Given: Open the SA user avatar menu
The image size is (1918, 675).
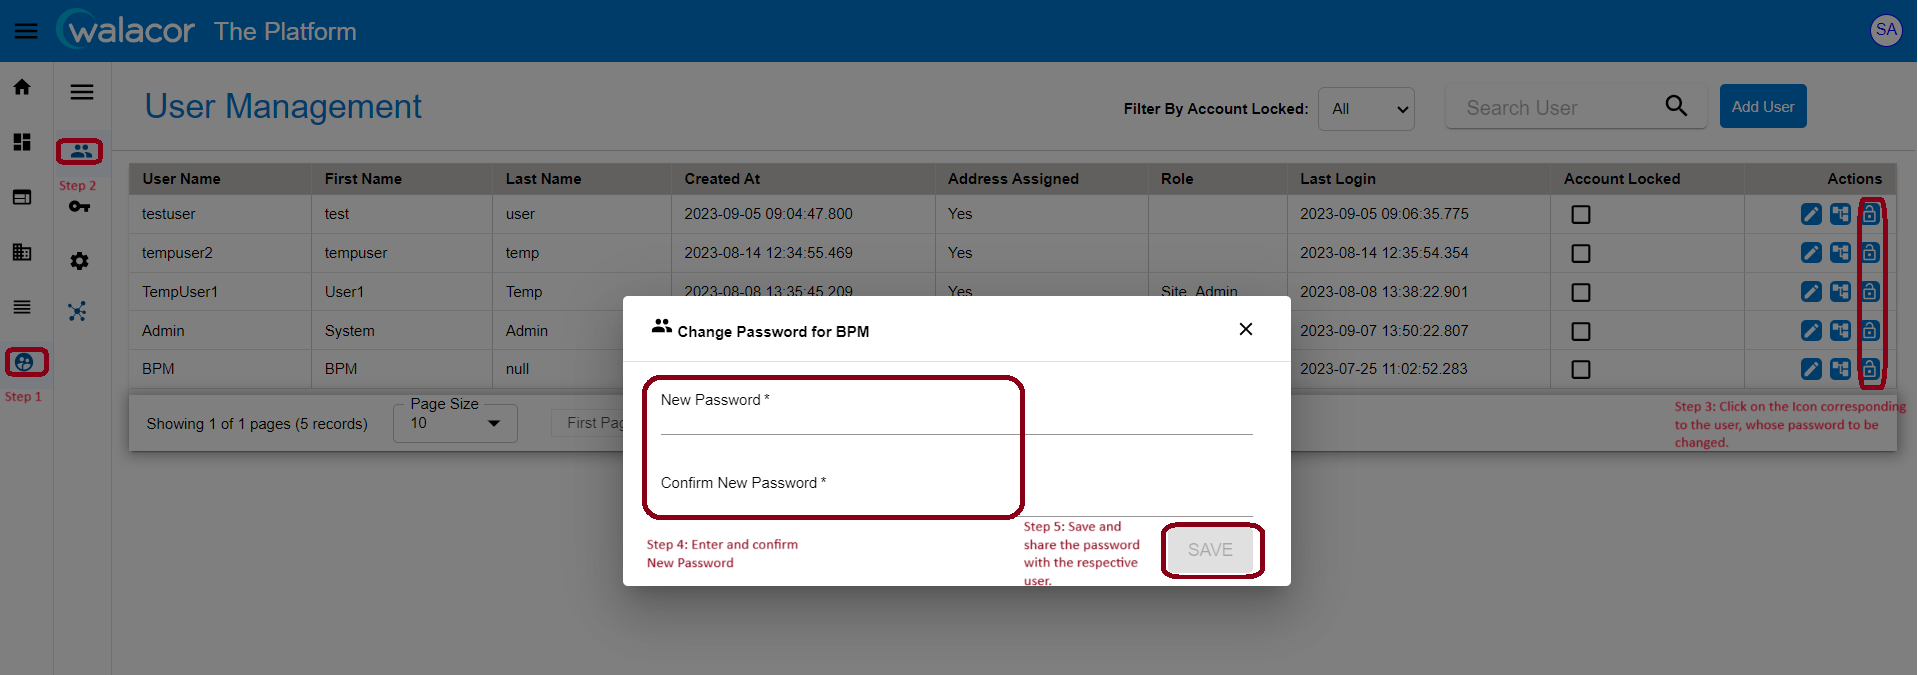Looking at the screenshot, I should tap(1886, 30).
